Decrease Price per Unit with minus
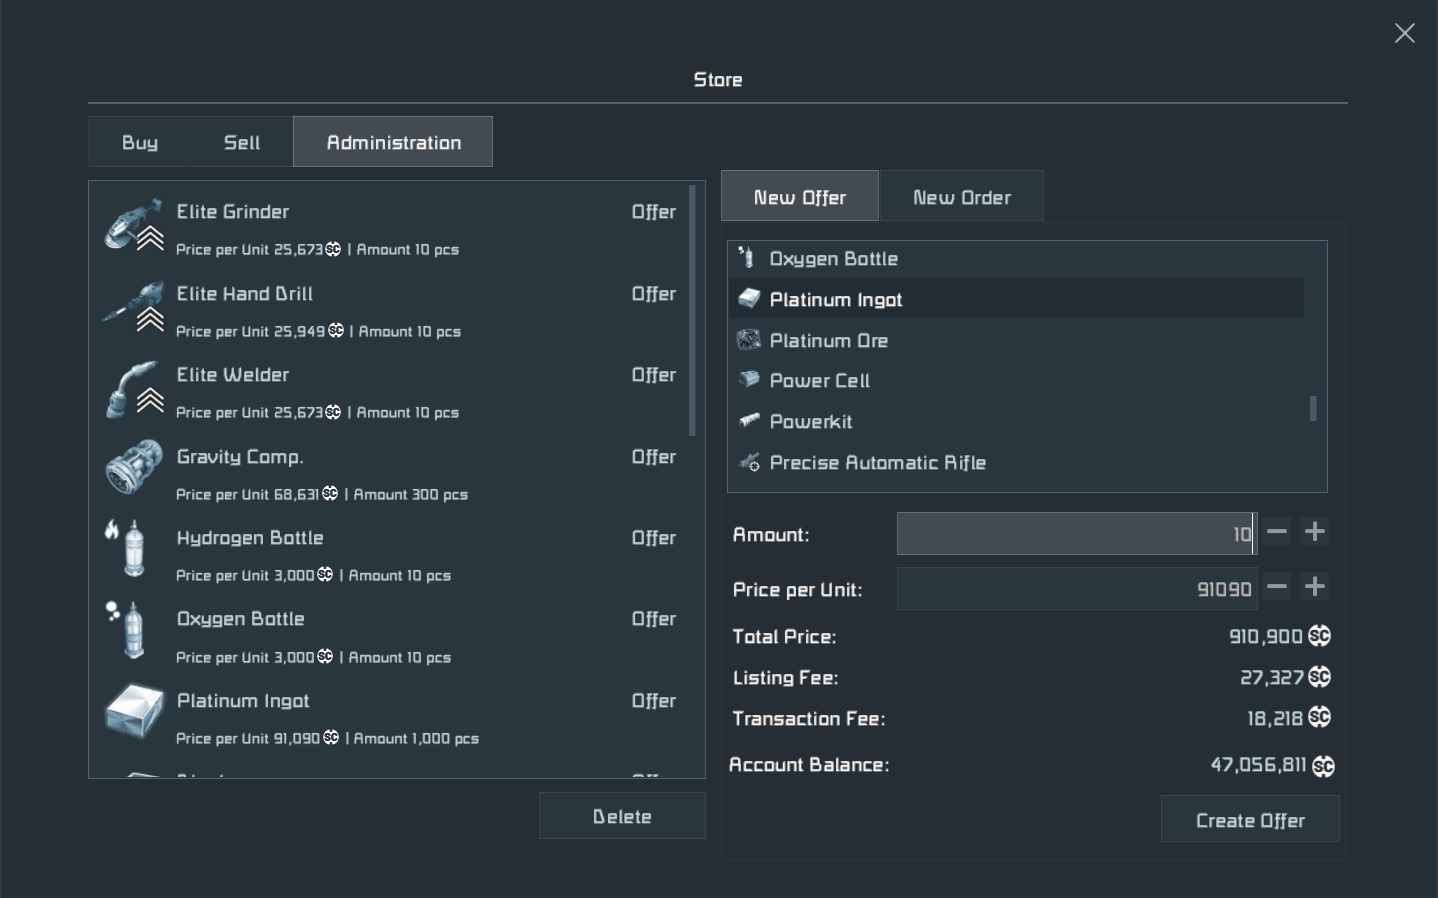The width and height of the screenshot is (1438, 898). pyautogui.click(x=1277, y=587)
